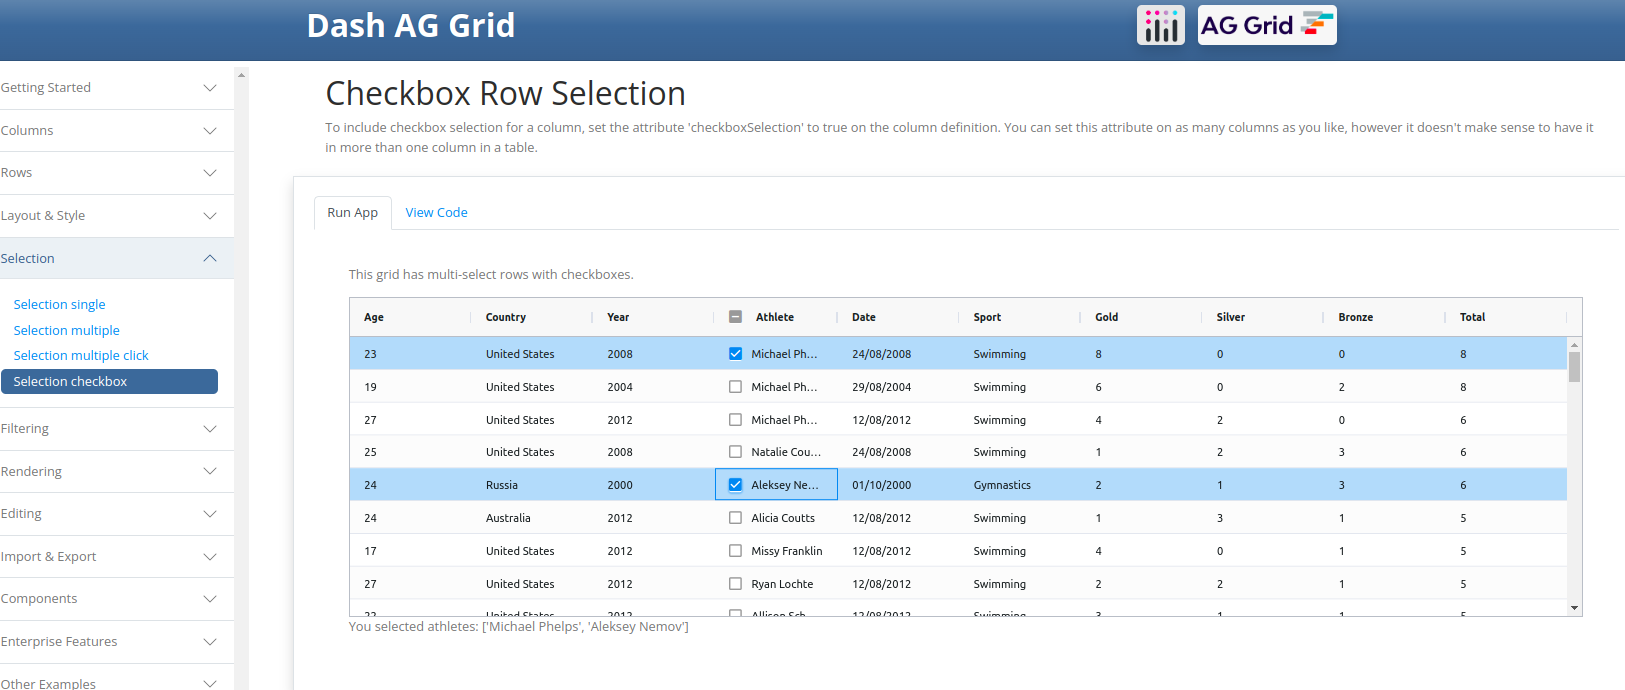The height and width of the screenshot is (690, 1625).
Task: Switch to the Run App tab
Action: click(x=352, y=213)
